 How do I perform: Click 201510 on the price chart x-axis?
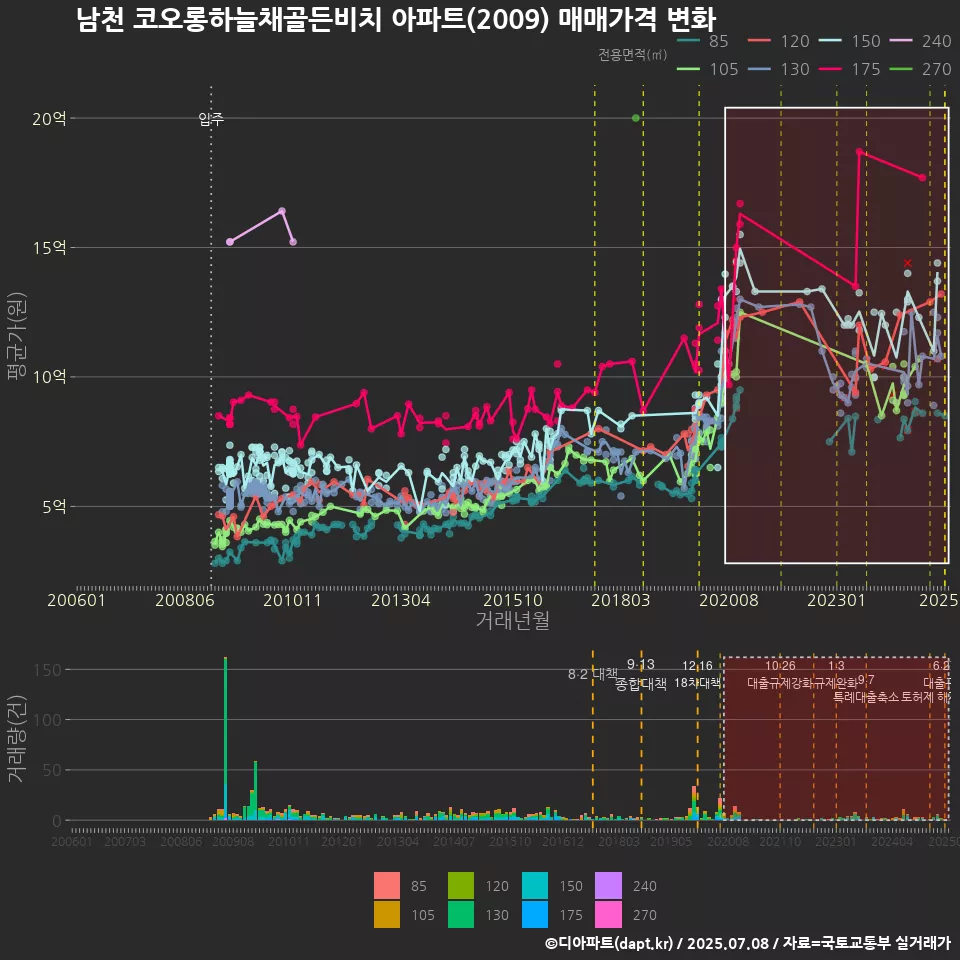pos(513,600)
